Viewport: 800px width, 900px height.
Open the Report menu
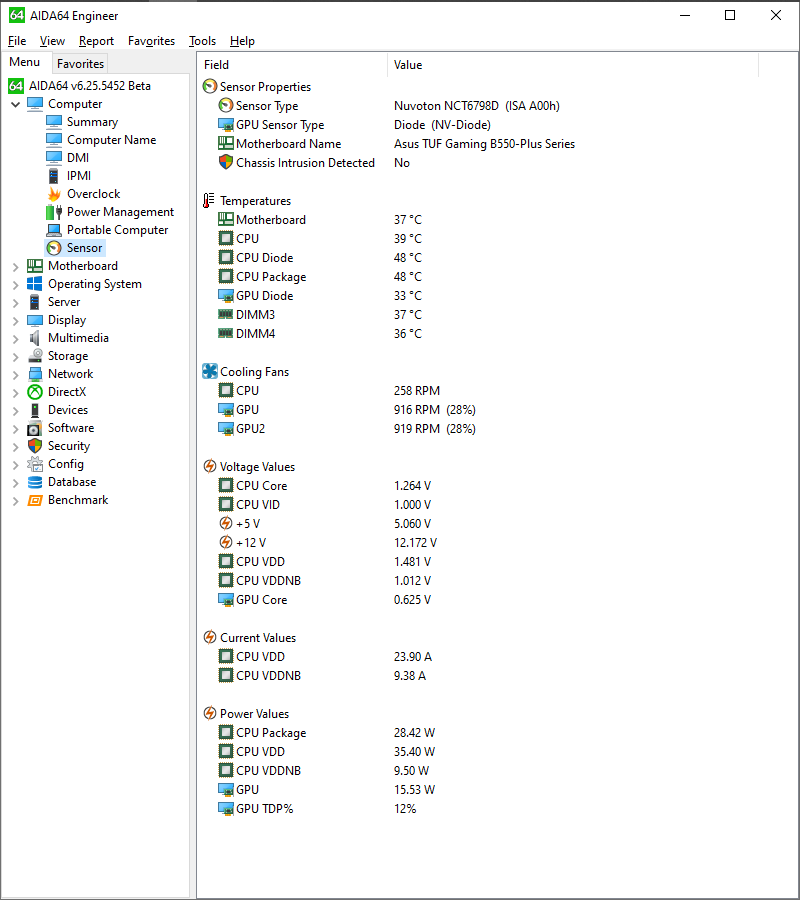[x=96, y=41]
